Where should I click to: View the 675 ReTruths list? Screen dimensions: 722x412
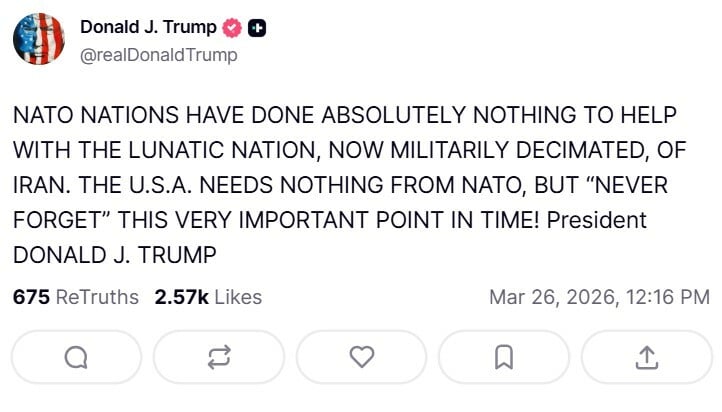click(76, 297)
